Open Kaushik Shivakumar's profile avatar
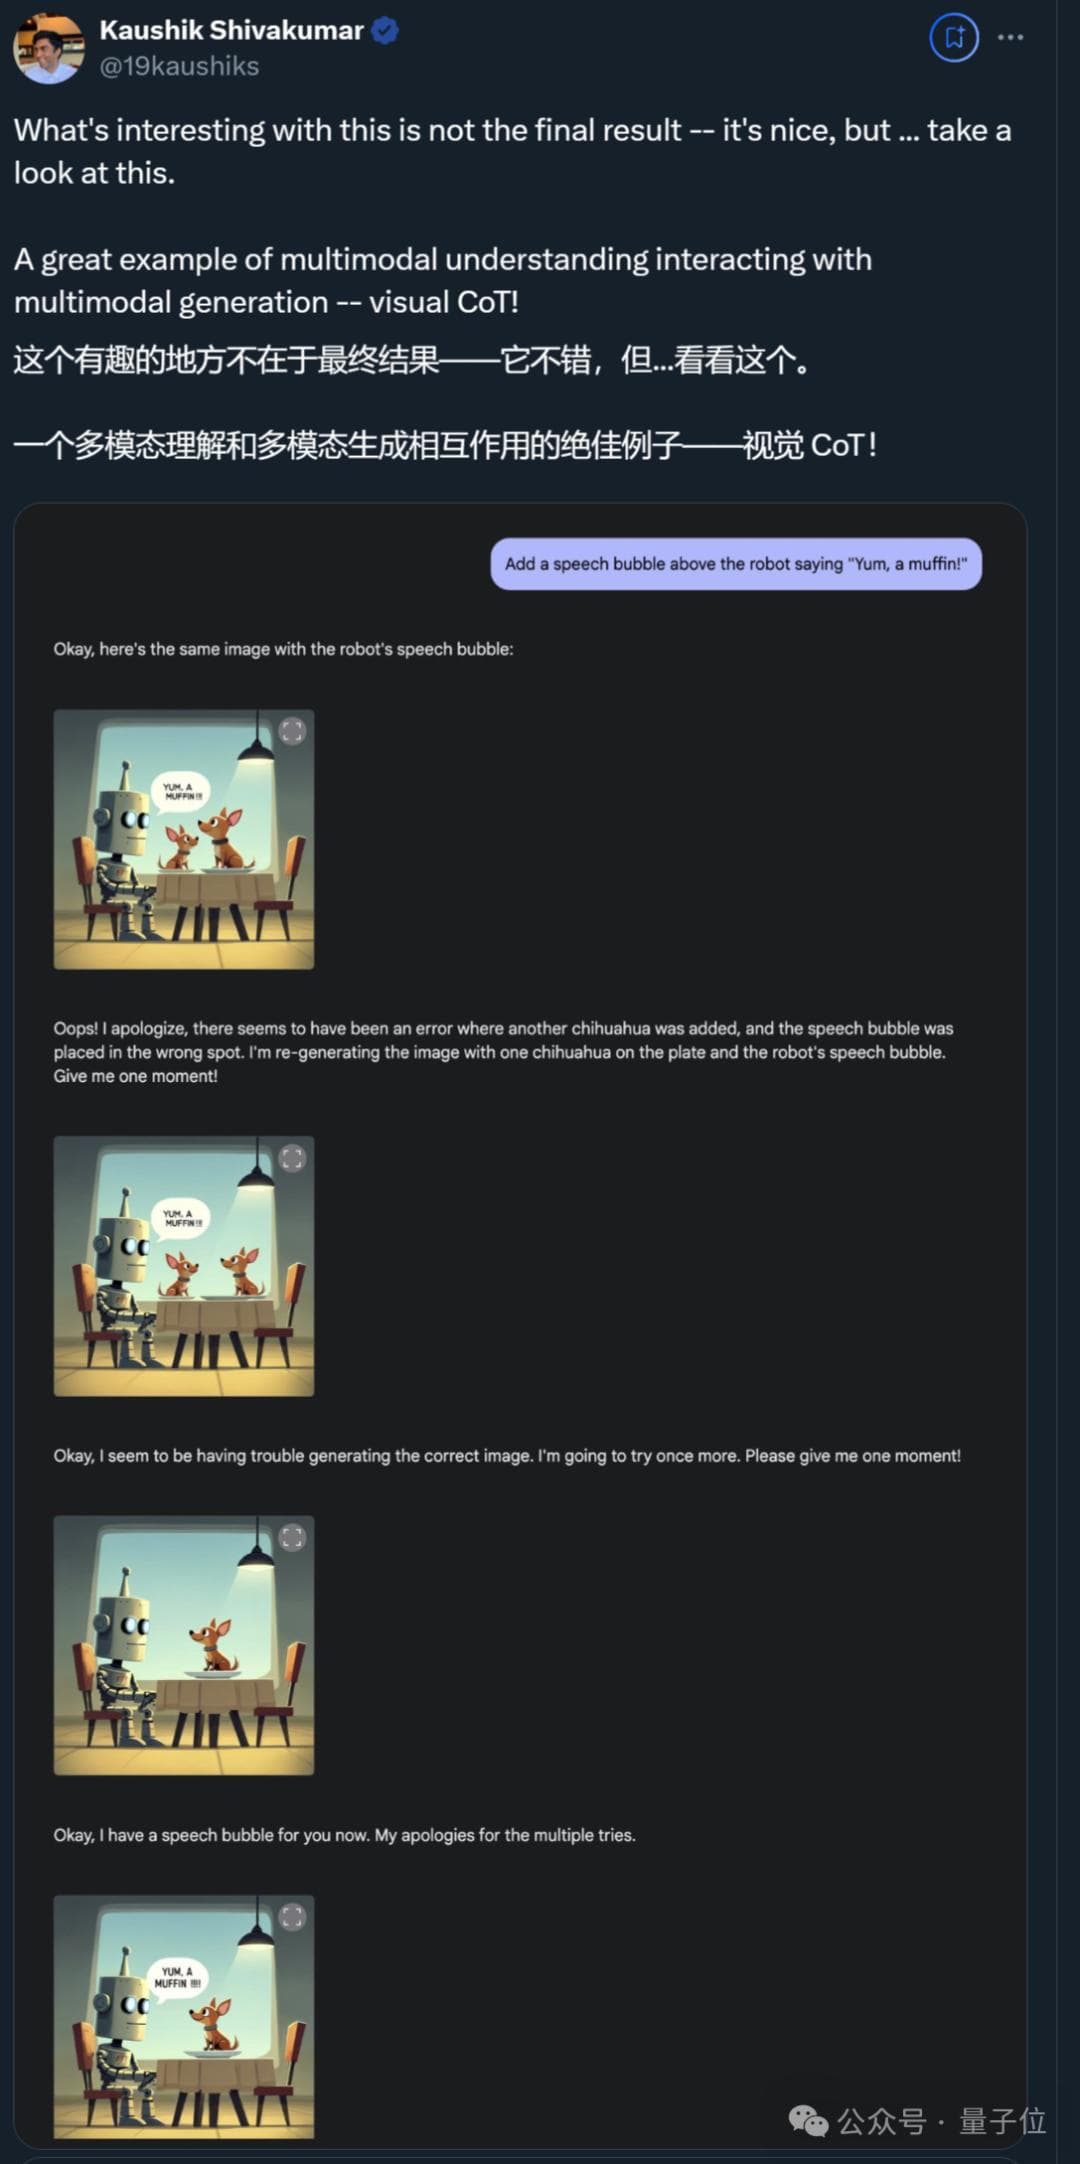This screenshot has width=1080, height=2164. 48,48
